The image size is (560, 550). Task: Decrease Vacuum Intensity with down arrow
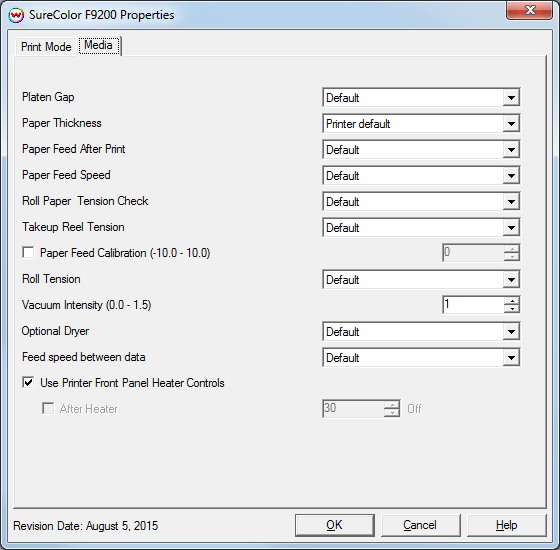512,309
